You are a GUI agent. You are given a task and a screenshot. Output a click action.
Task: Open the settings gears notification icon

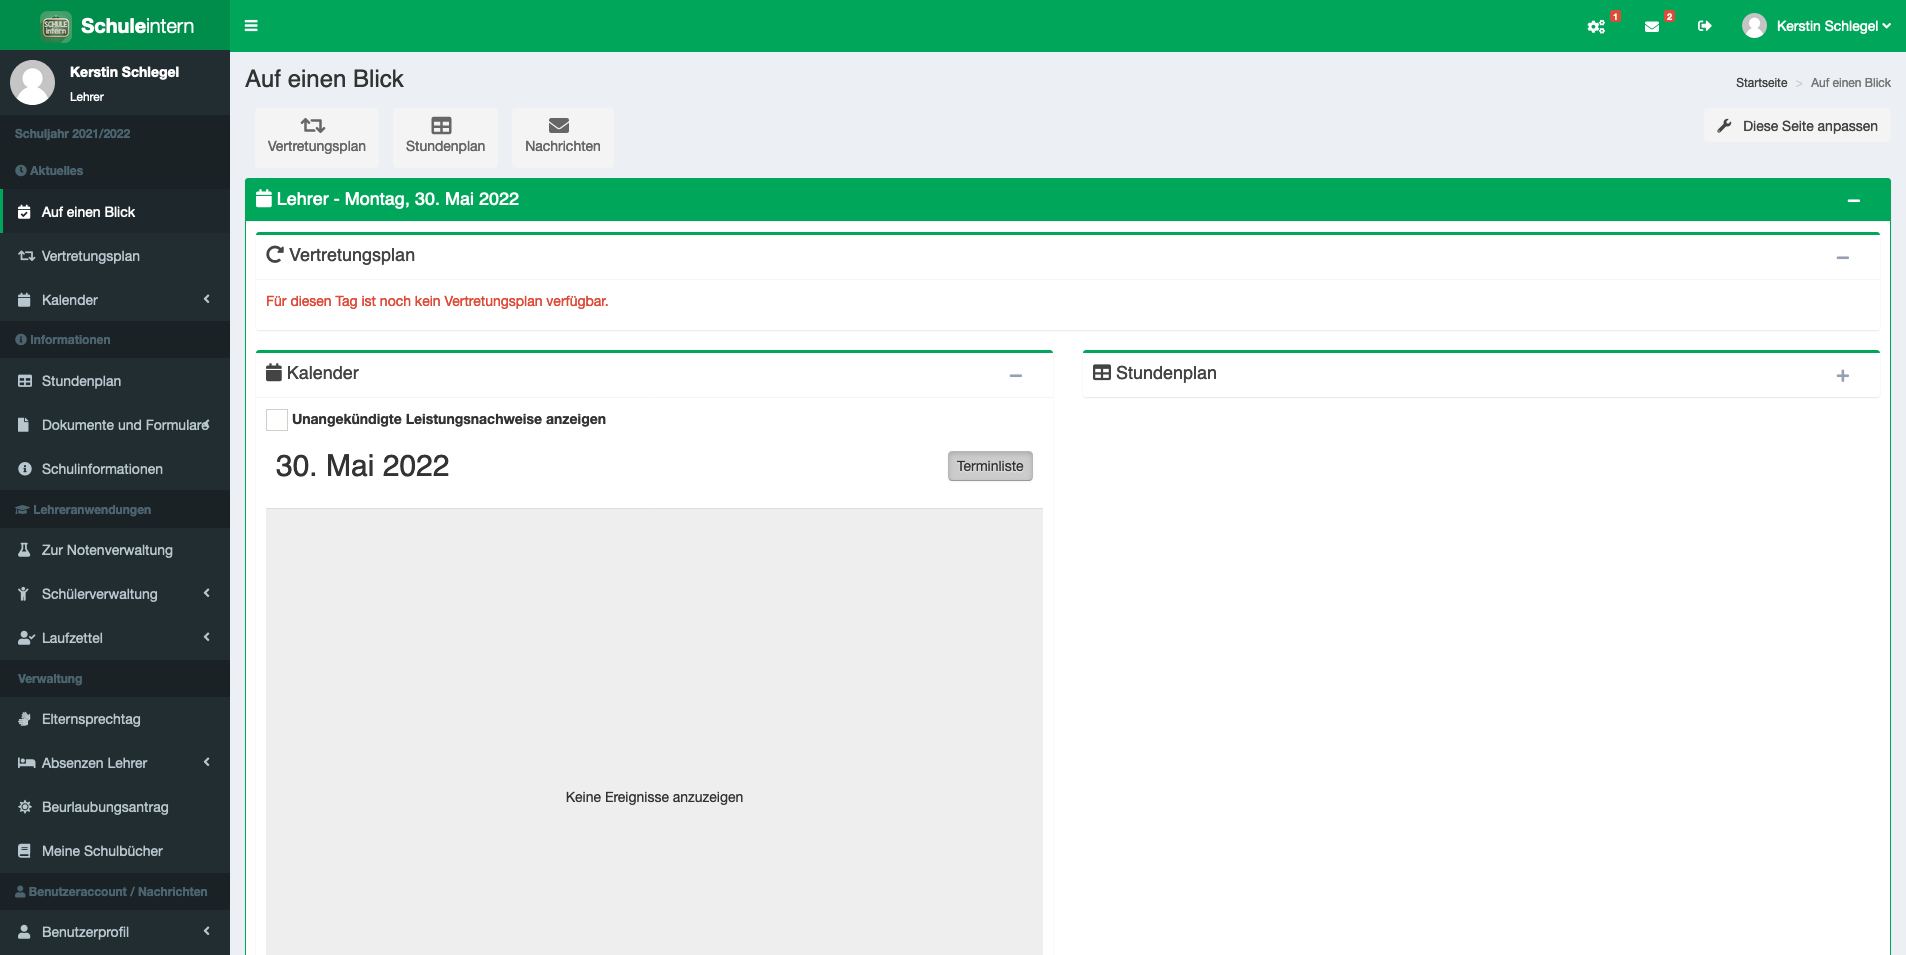pos(1596,27)
